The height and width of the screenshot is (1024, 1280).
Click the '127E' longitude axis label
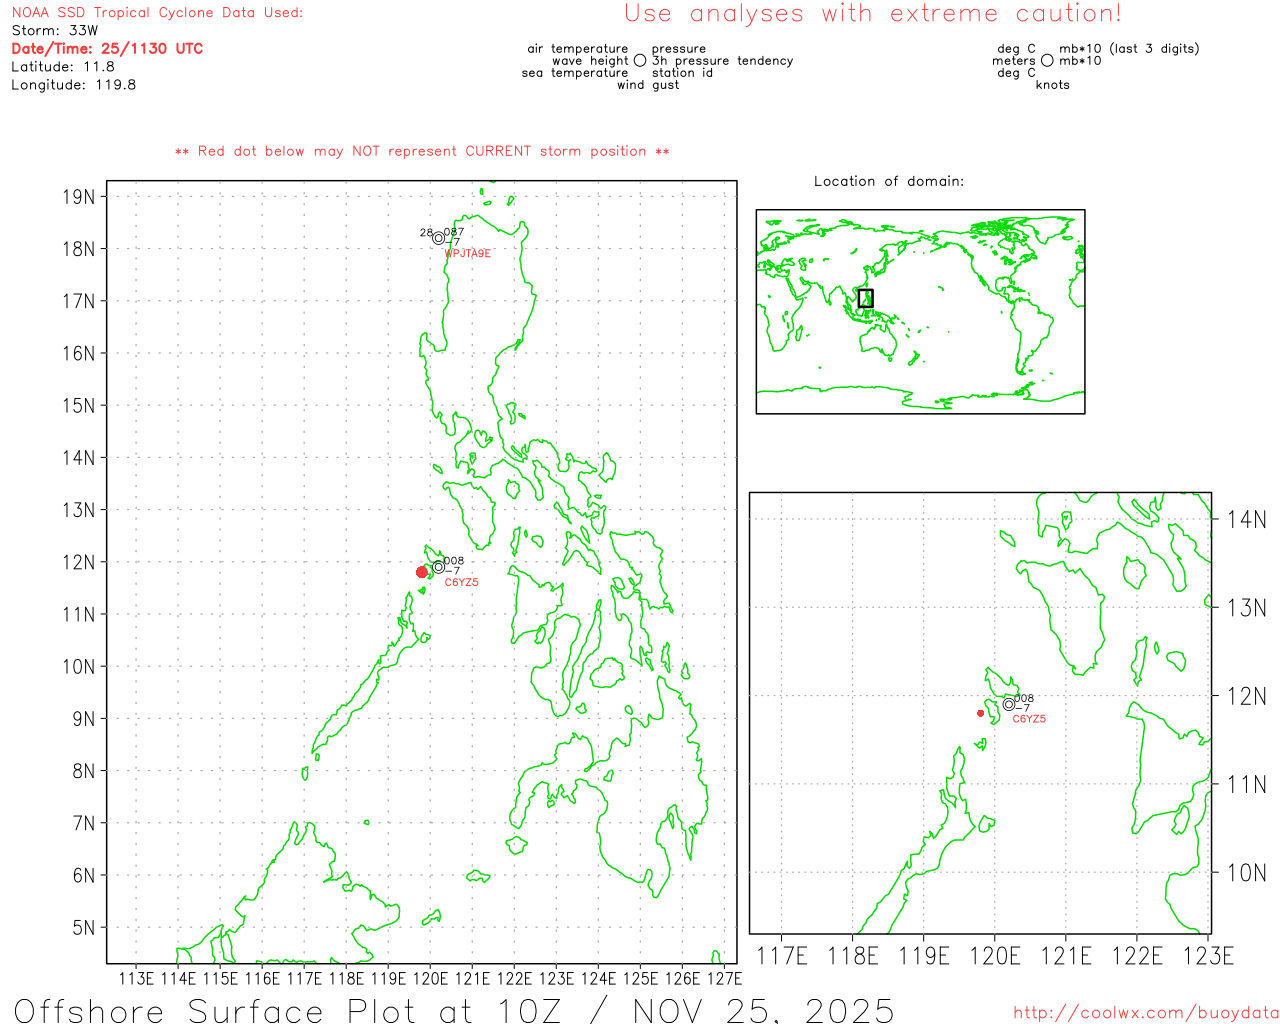pos(724,978)
